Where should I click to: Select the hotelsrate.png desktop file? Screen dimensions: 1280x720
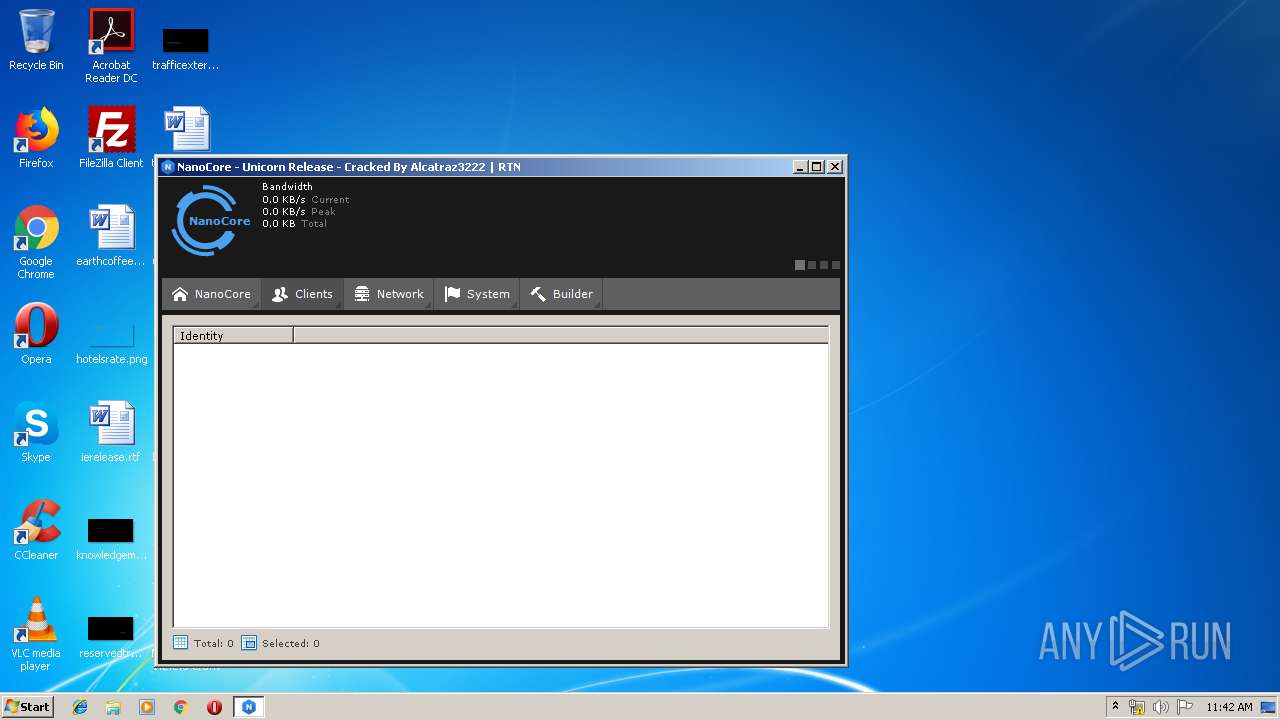[x=111, y=343]
